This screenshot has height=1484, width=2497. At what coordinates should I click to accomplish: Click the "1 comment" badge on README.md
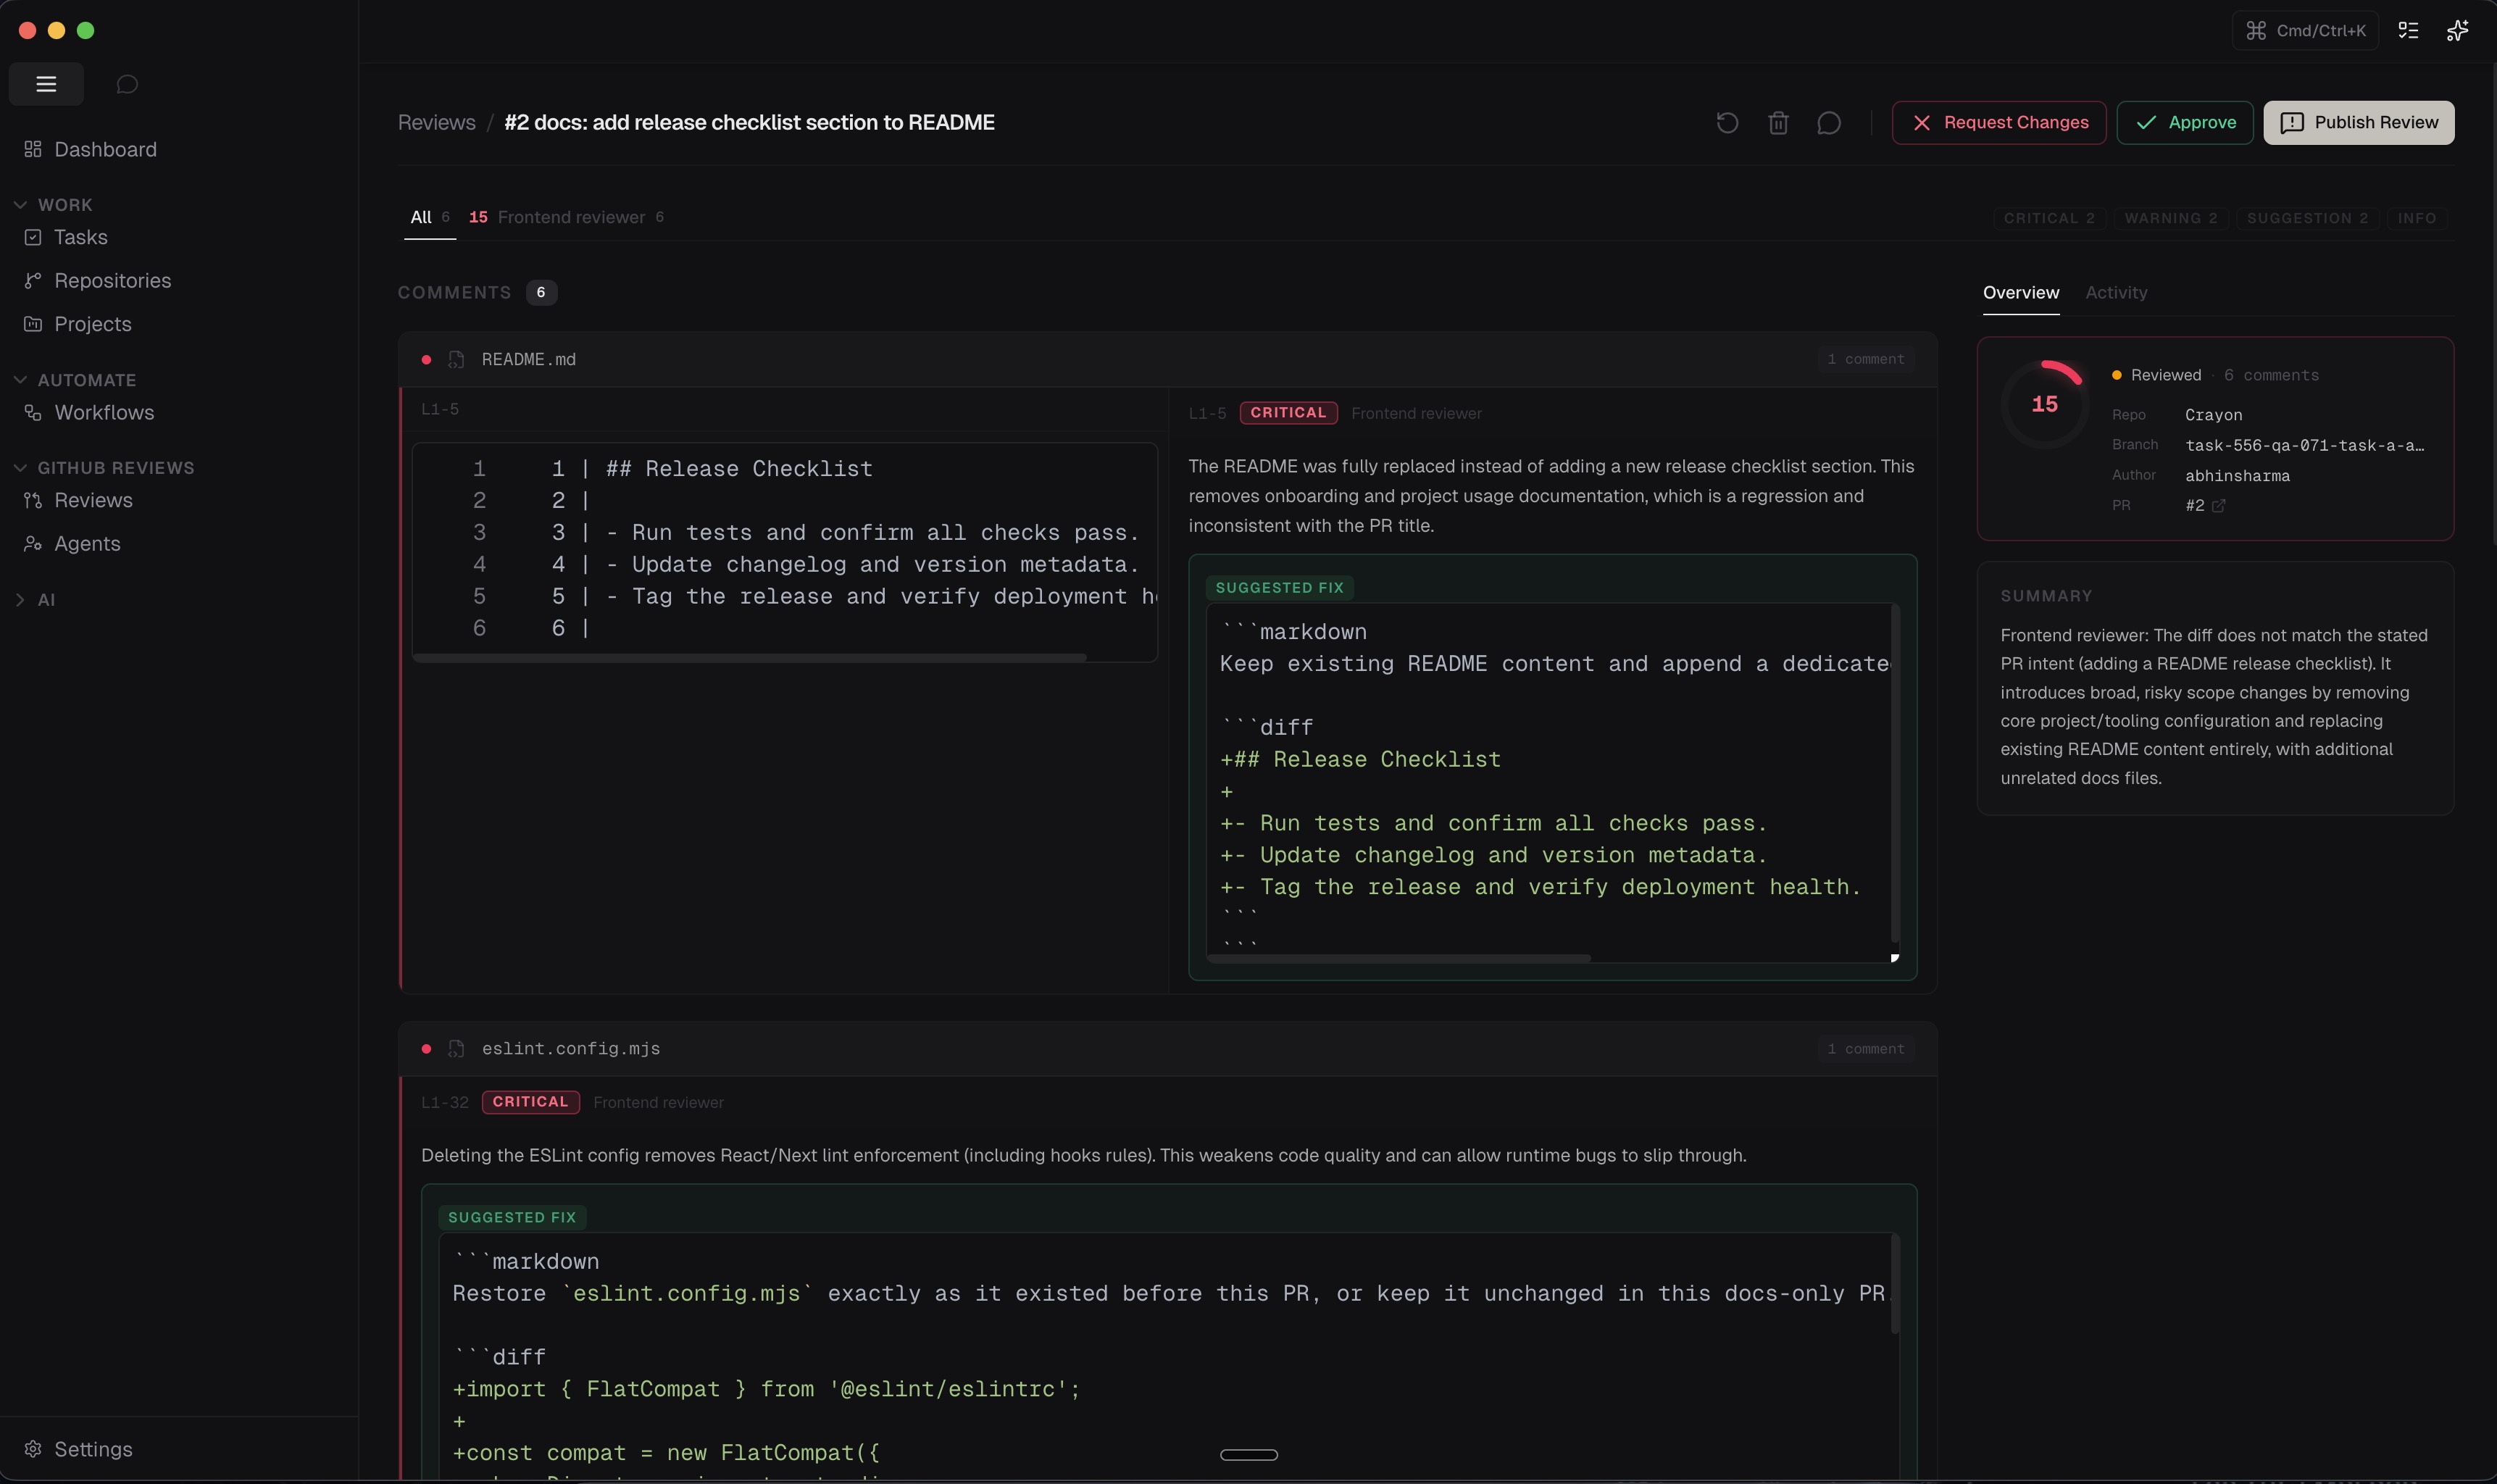click(1866, 360)
